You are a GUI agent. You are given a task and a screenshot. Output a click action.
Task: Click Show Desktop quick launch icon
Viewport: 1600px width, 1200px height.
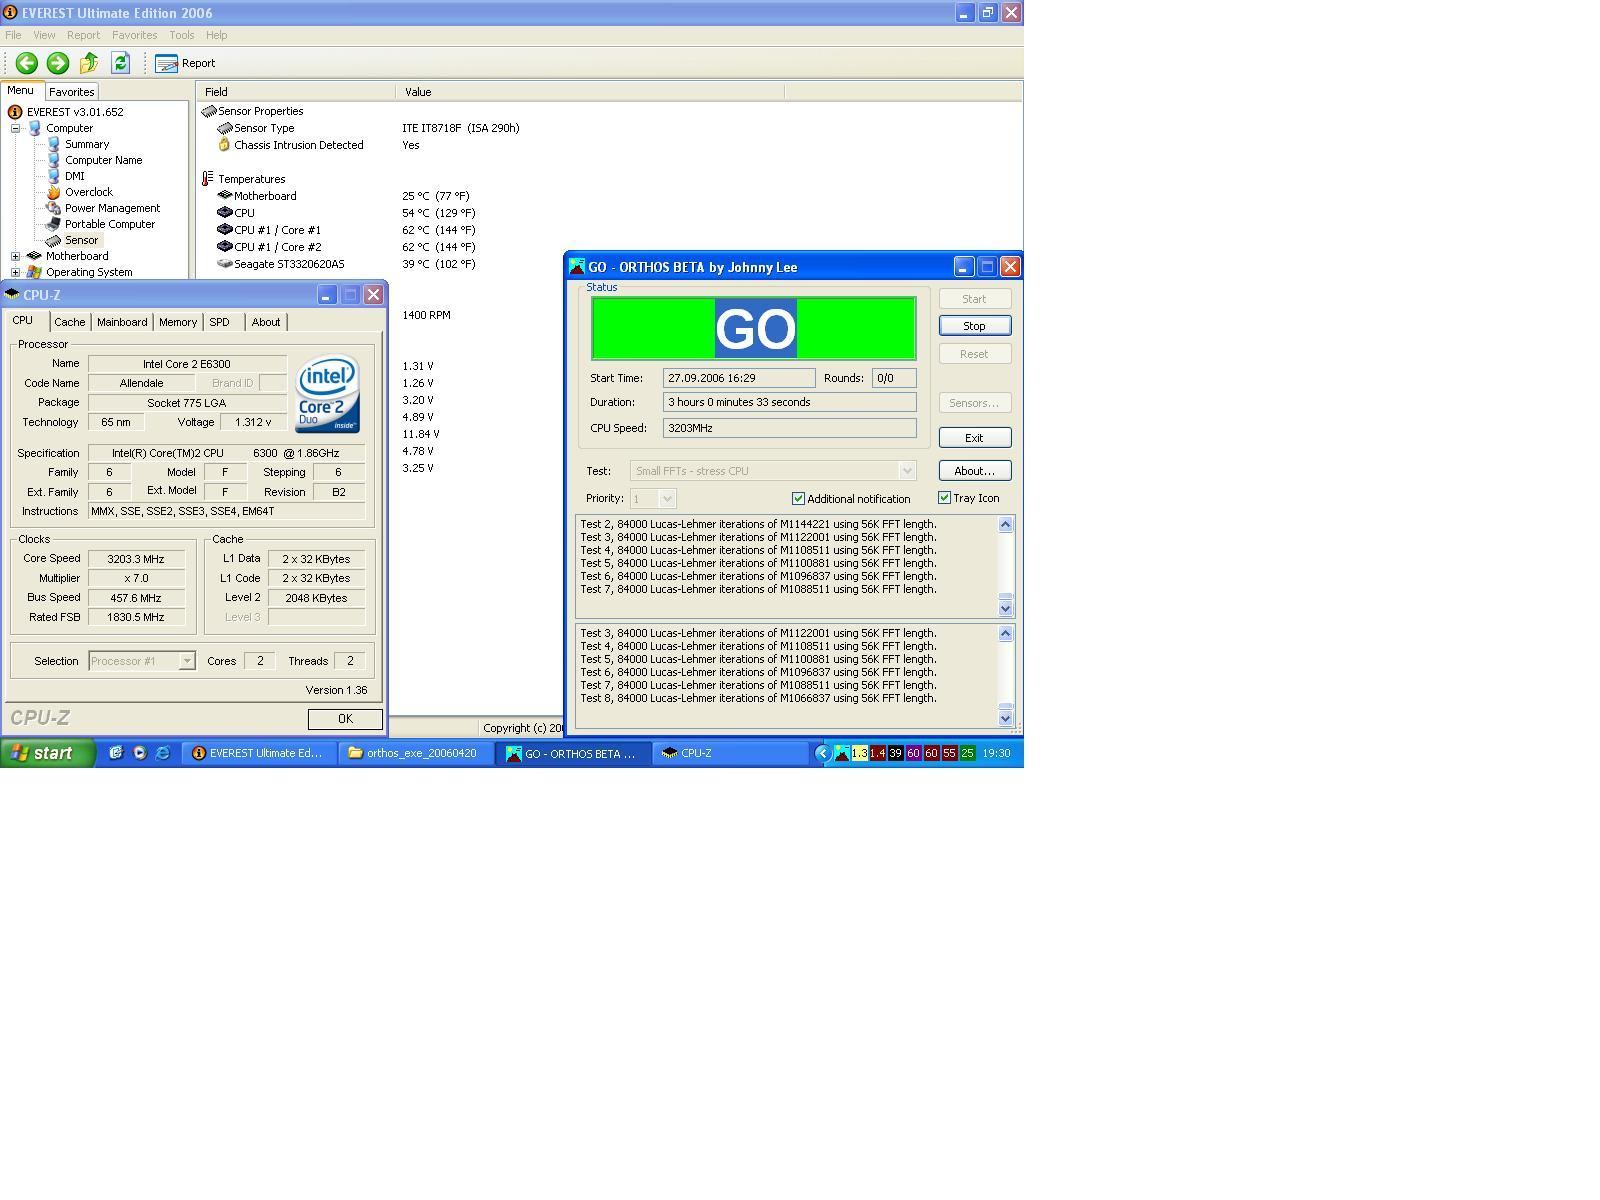coord(116,753)
